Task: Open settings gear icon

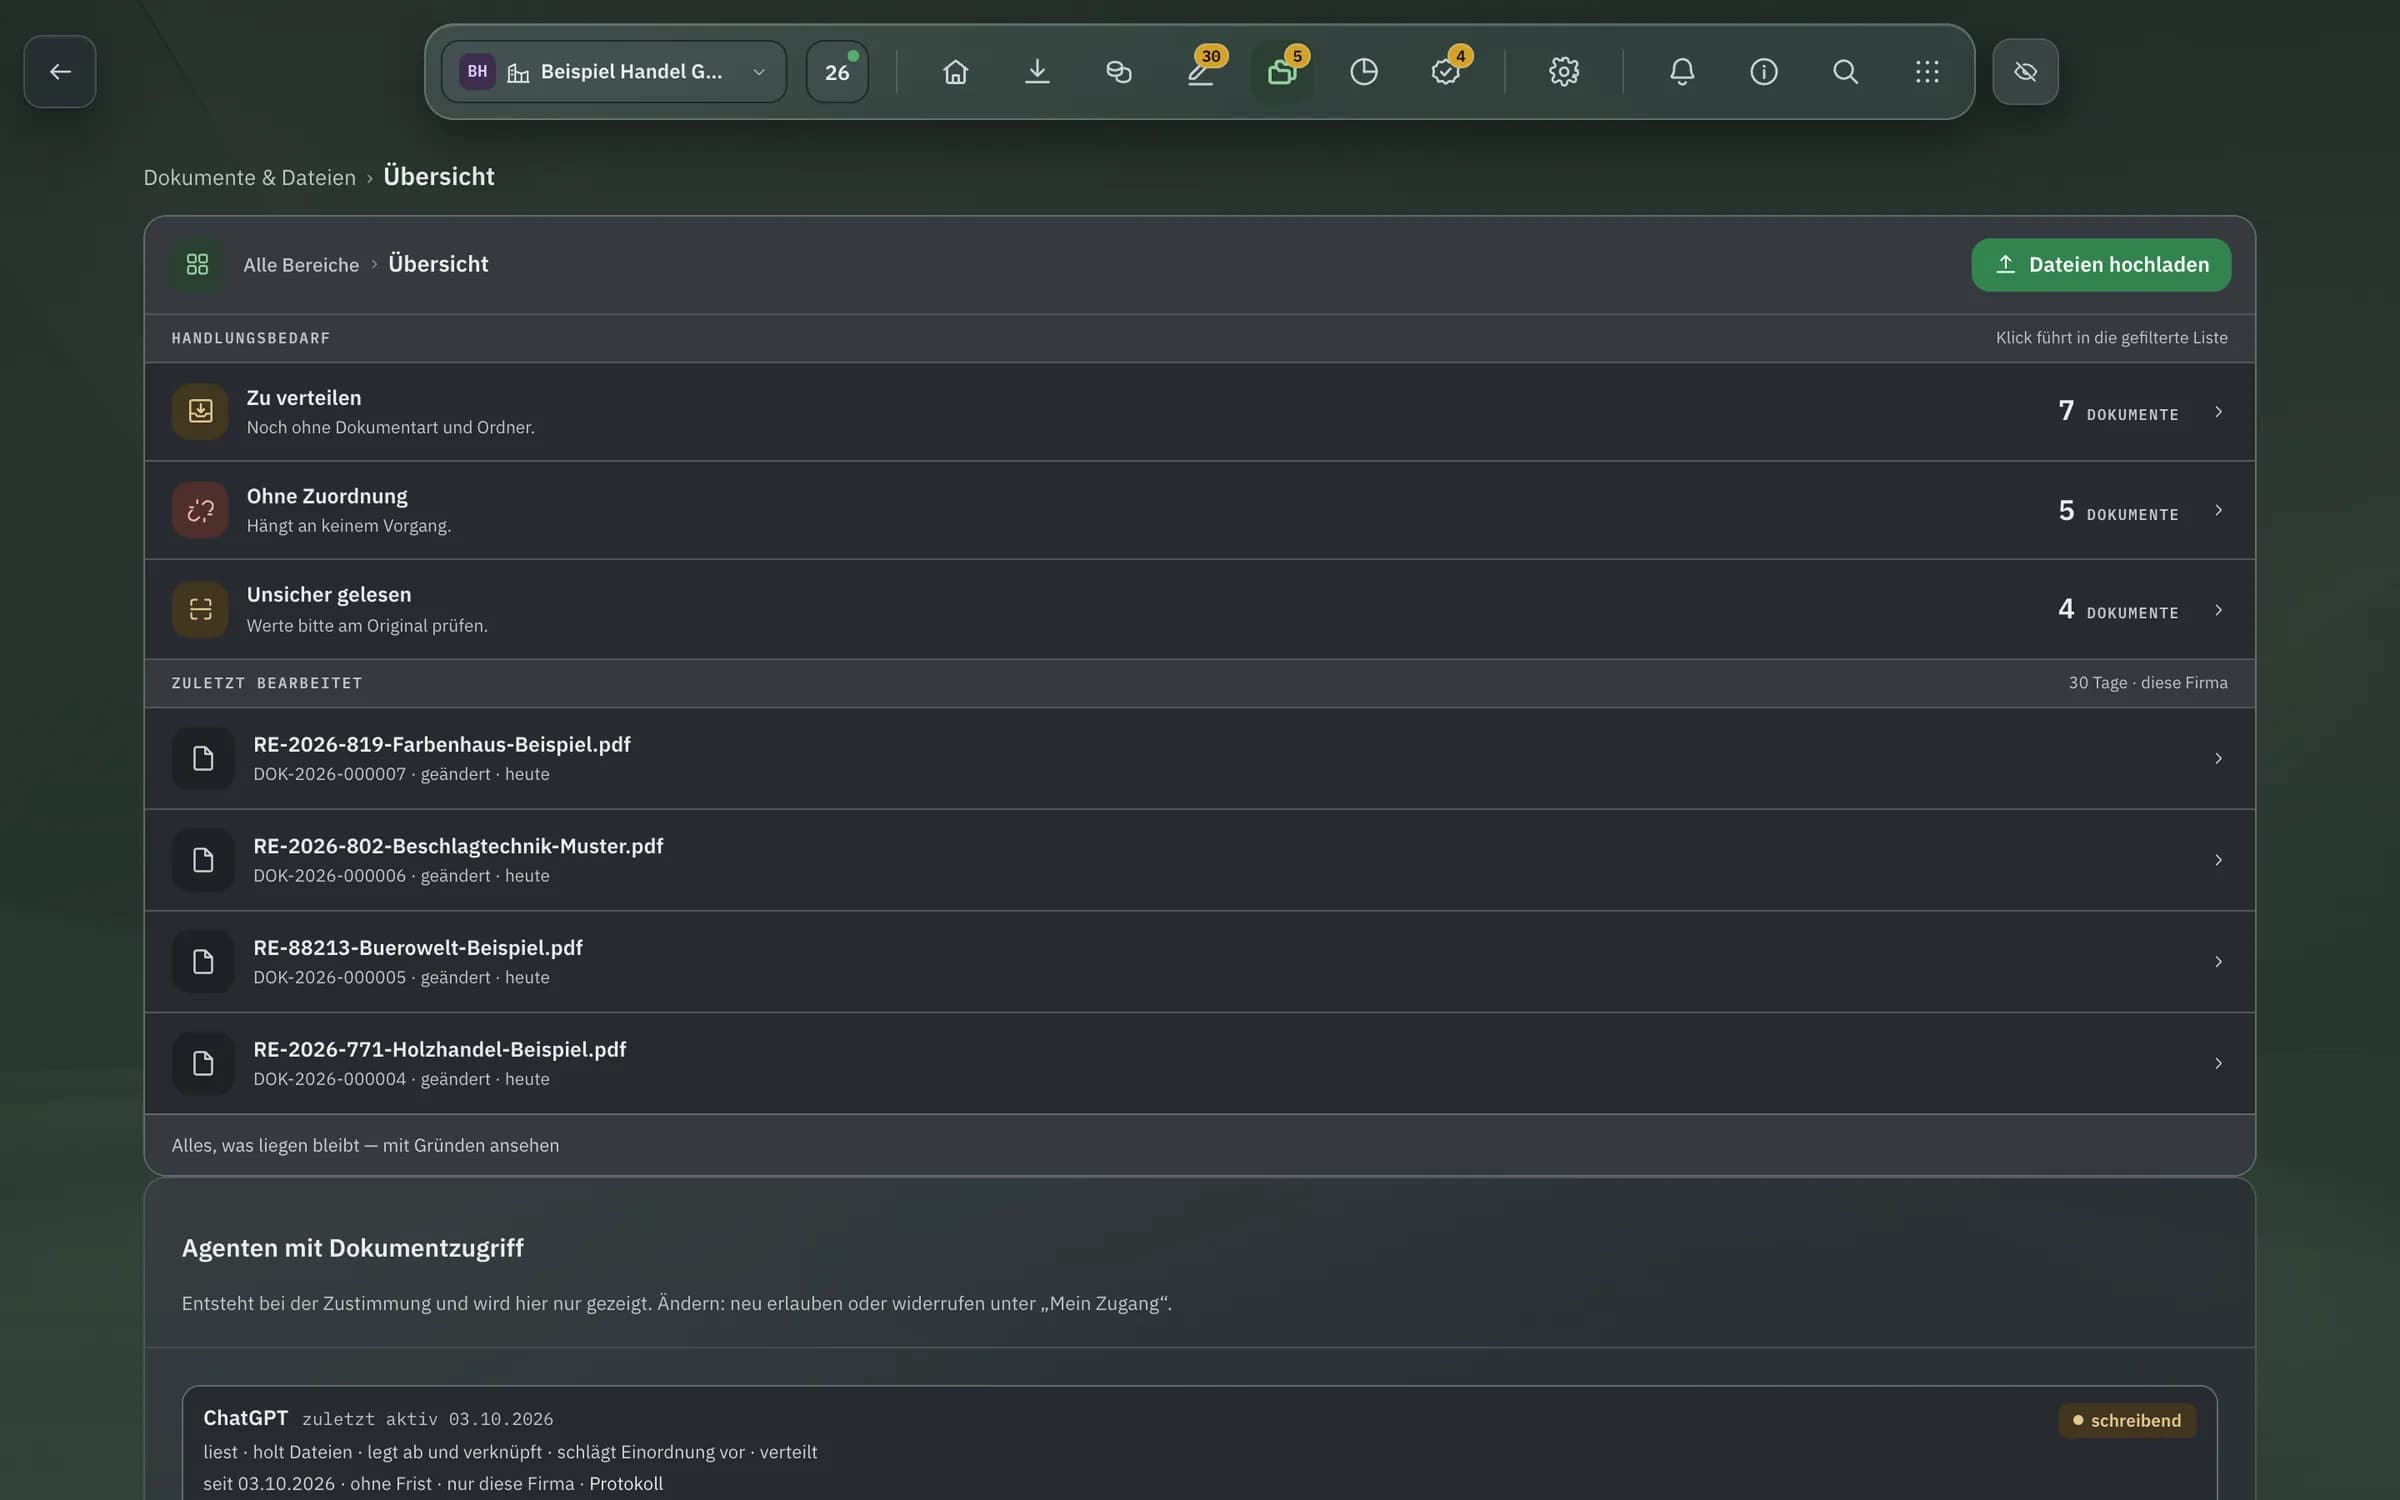Action: 1564,71
